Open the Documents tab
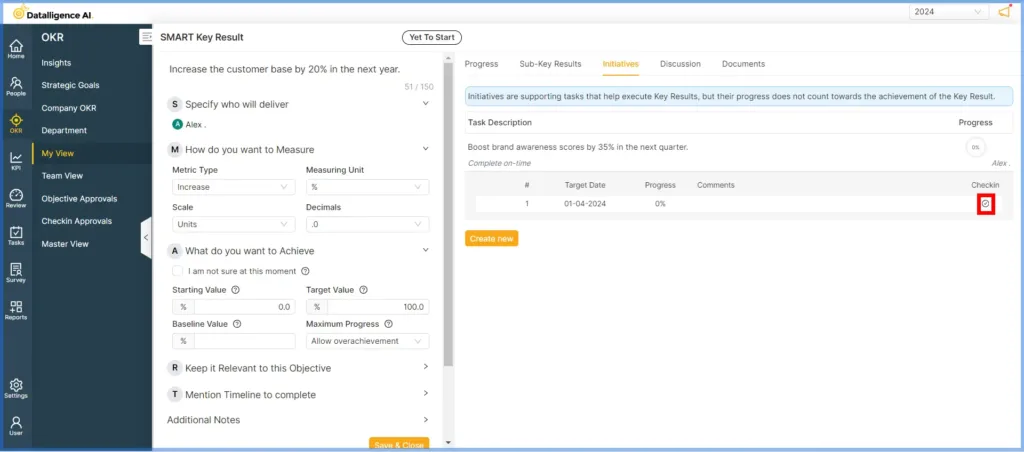This screenshot has height=452, width=1024. click(743, 64)
